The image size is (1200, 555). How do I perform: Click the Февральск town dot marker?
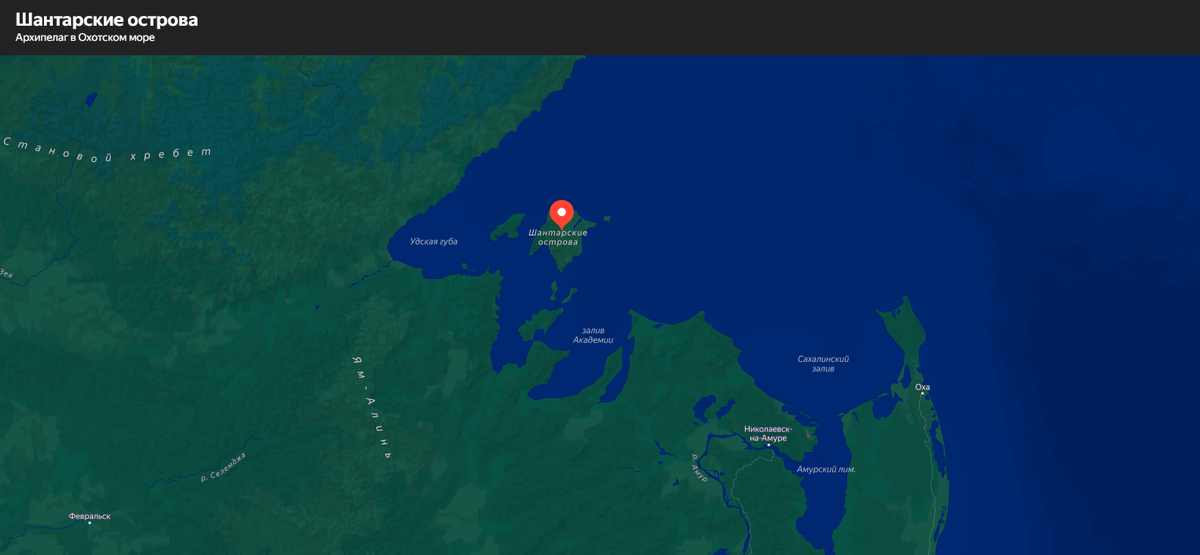point(90,523)
